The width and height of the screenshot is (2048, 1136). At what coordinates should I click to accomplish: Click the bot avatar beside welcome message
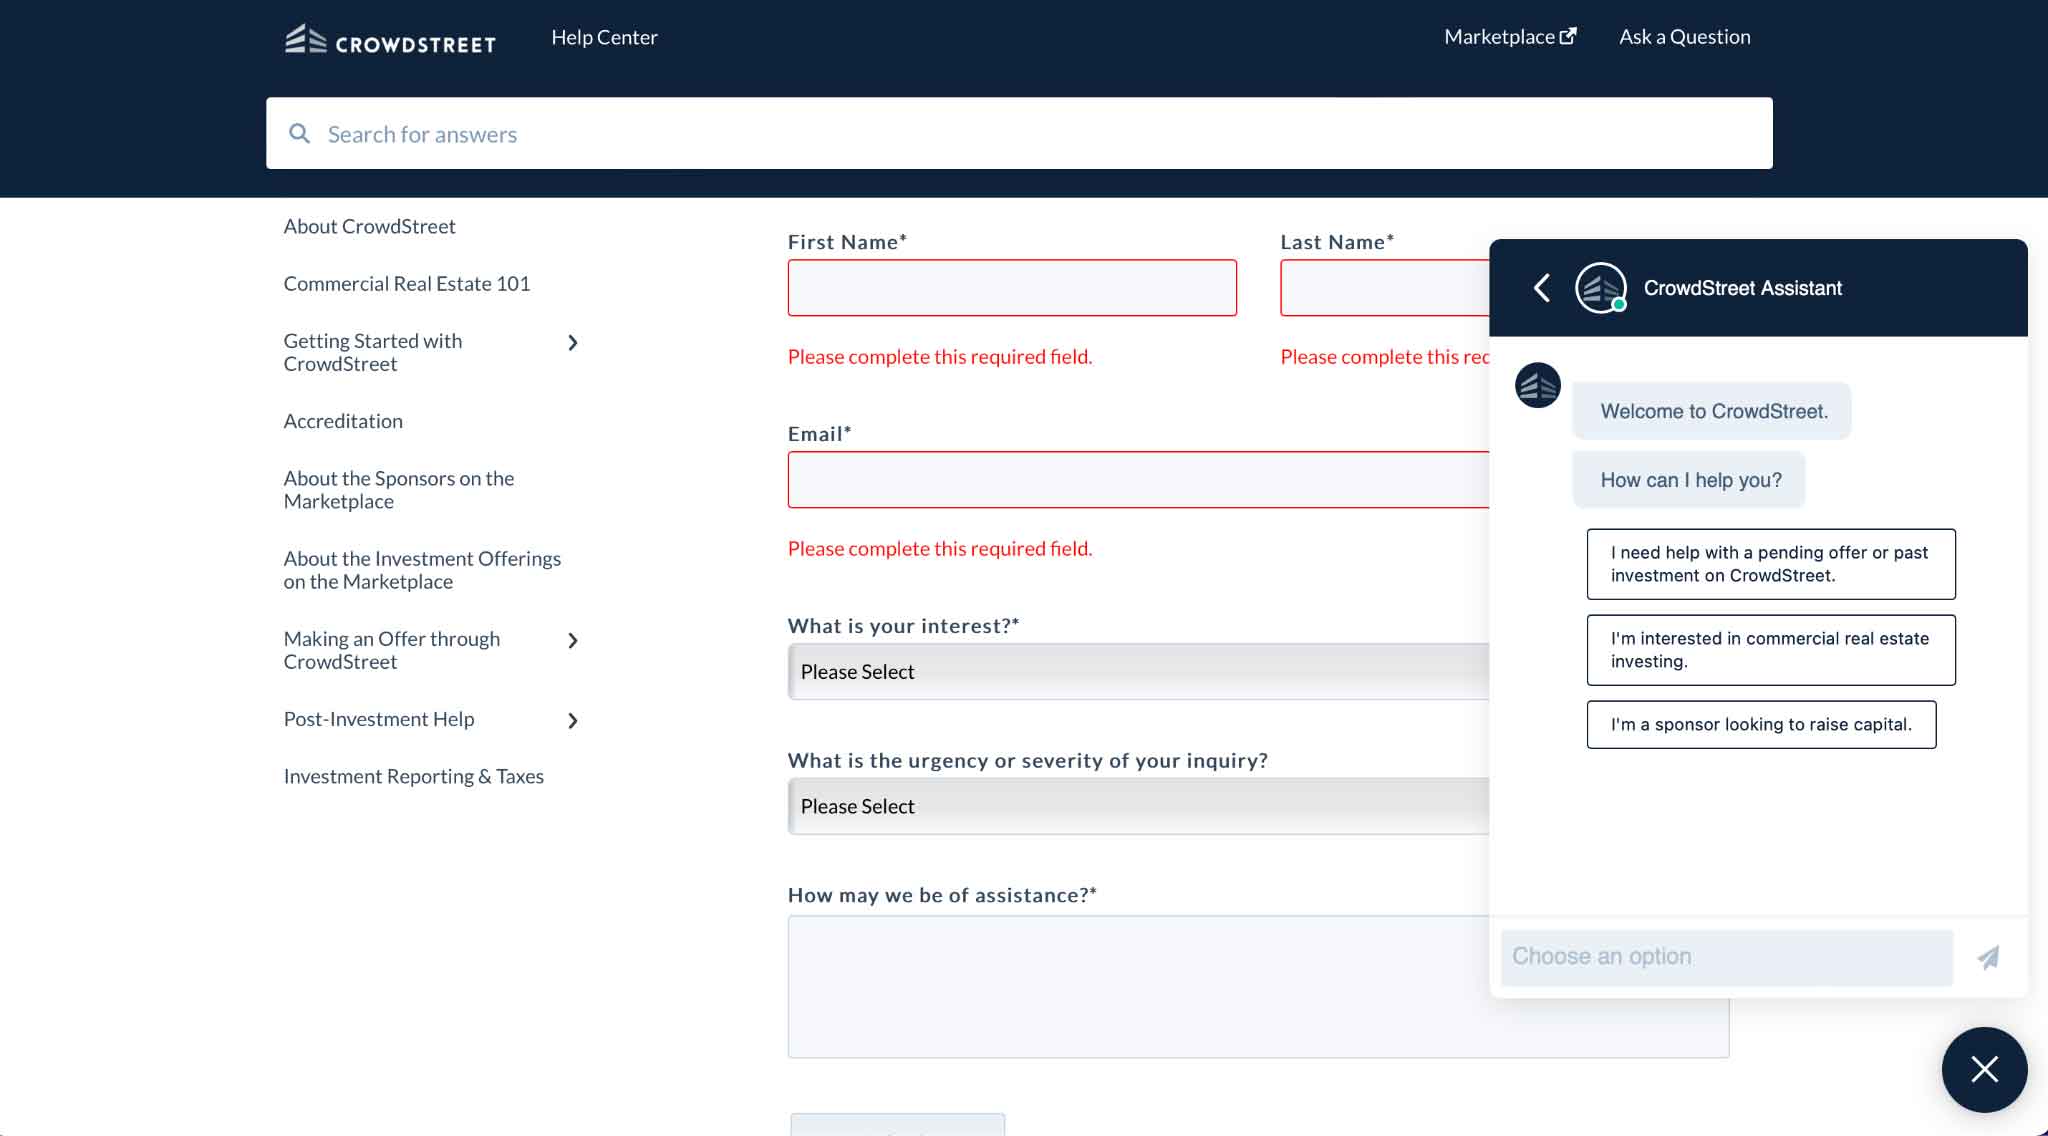pos(1538,385)
